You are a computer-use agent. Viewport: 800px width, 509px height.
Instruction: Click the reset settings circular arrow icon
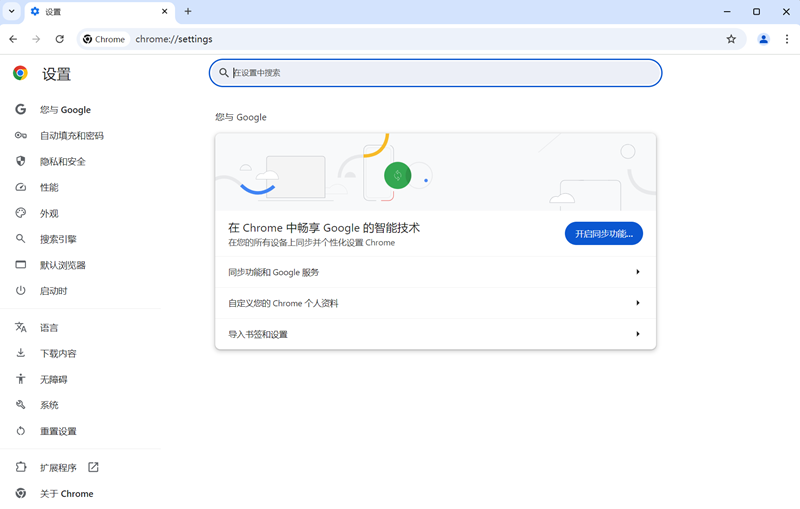click(20, 431)
